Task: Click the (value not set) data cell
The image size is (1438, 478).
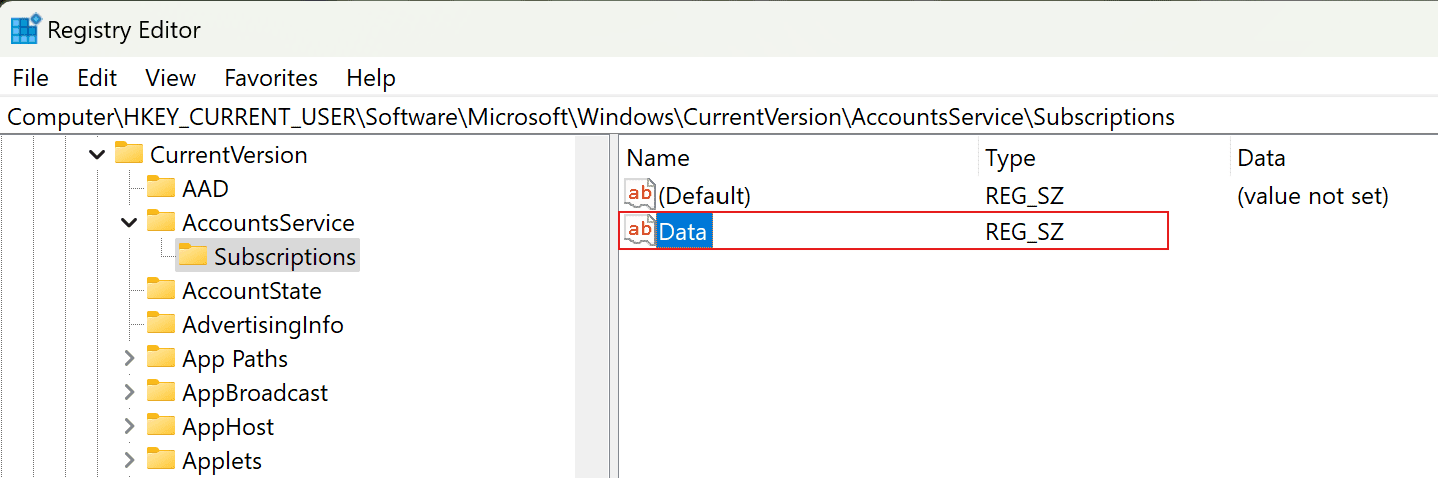Action: coord(1313,196)
